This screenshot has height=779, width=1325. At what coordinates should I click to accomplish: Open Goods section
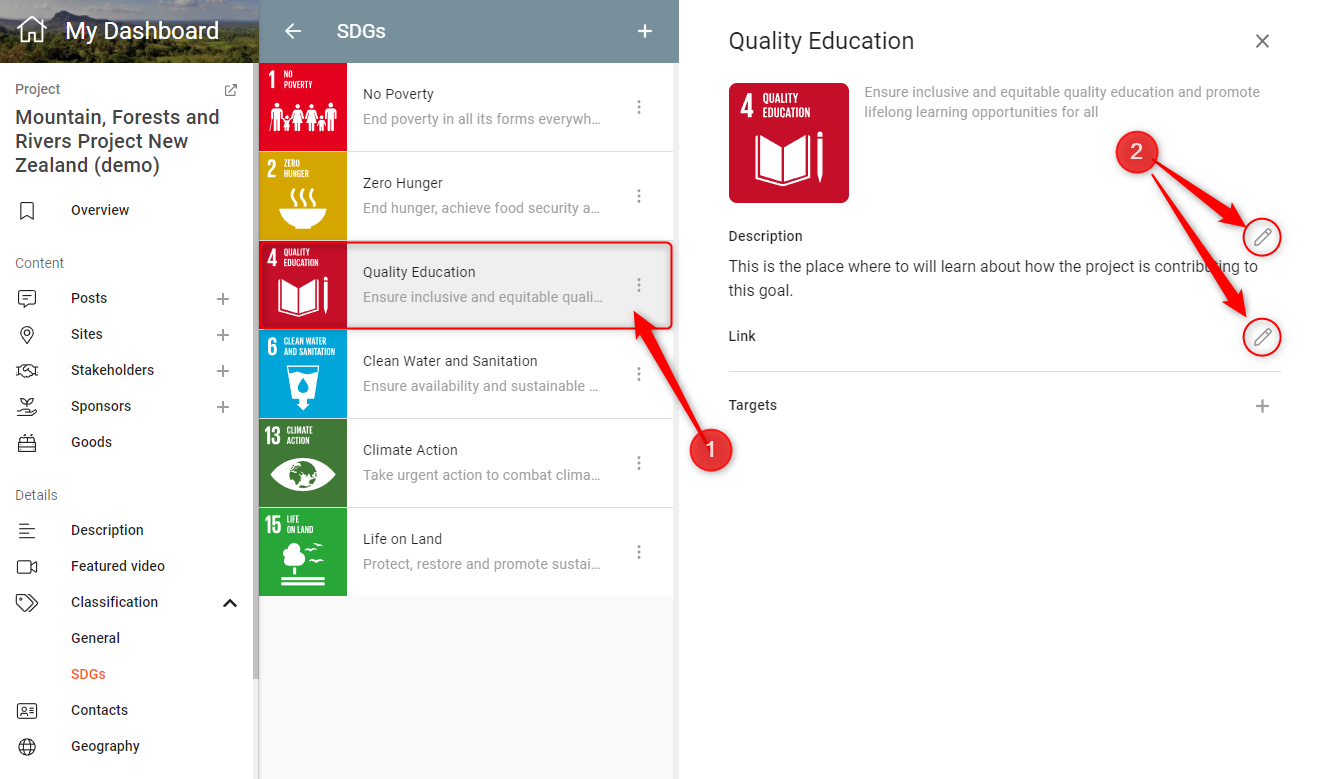point(91,442)
